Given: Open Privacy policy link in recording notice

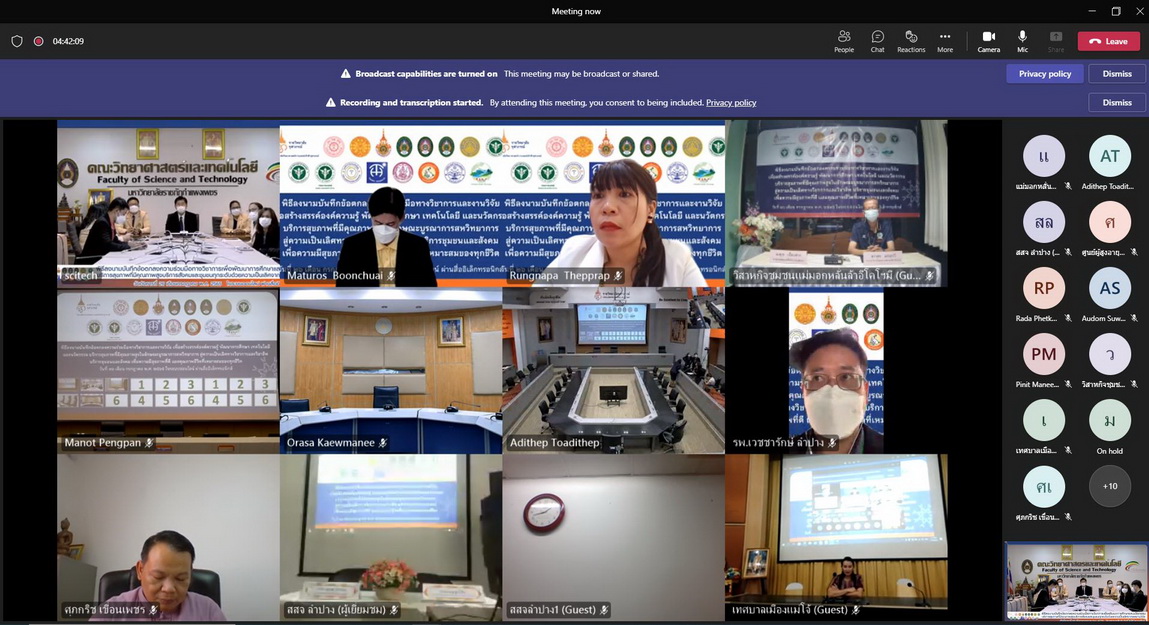Looking at the screenshot, I should point(731,103).
